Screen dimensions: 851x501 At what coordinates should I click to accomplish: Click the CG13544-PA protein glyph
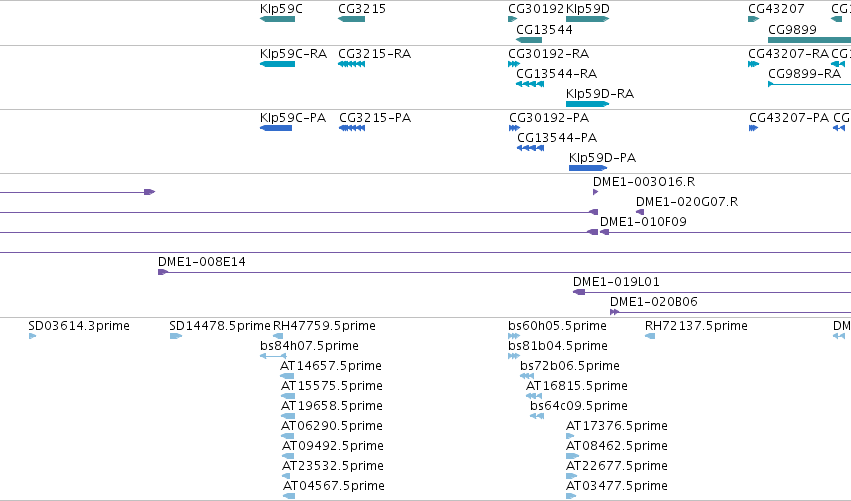point(530,148)
